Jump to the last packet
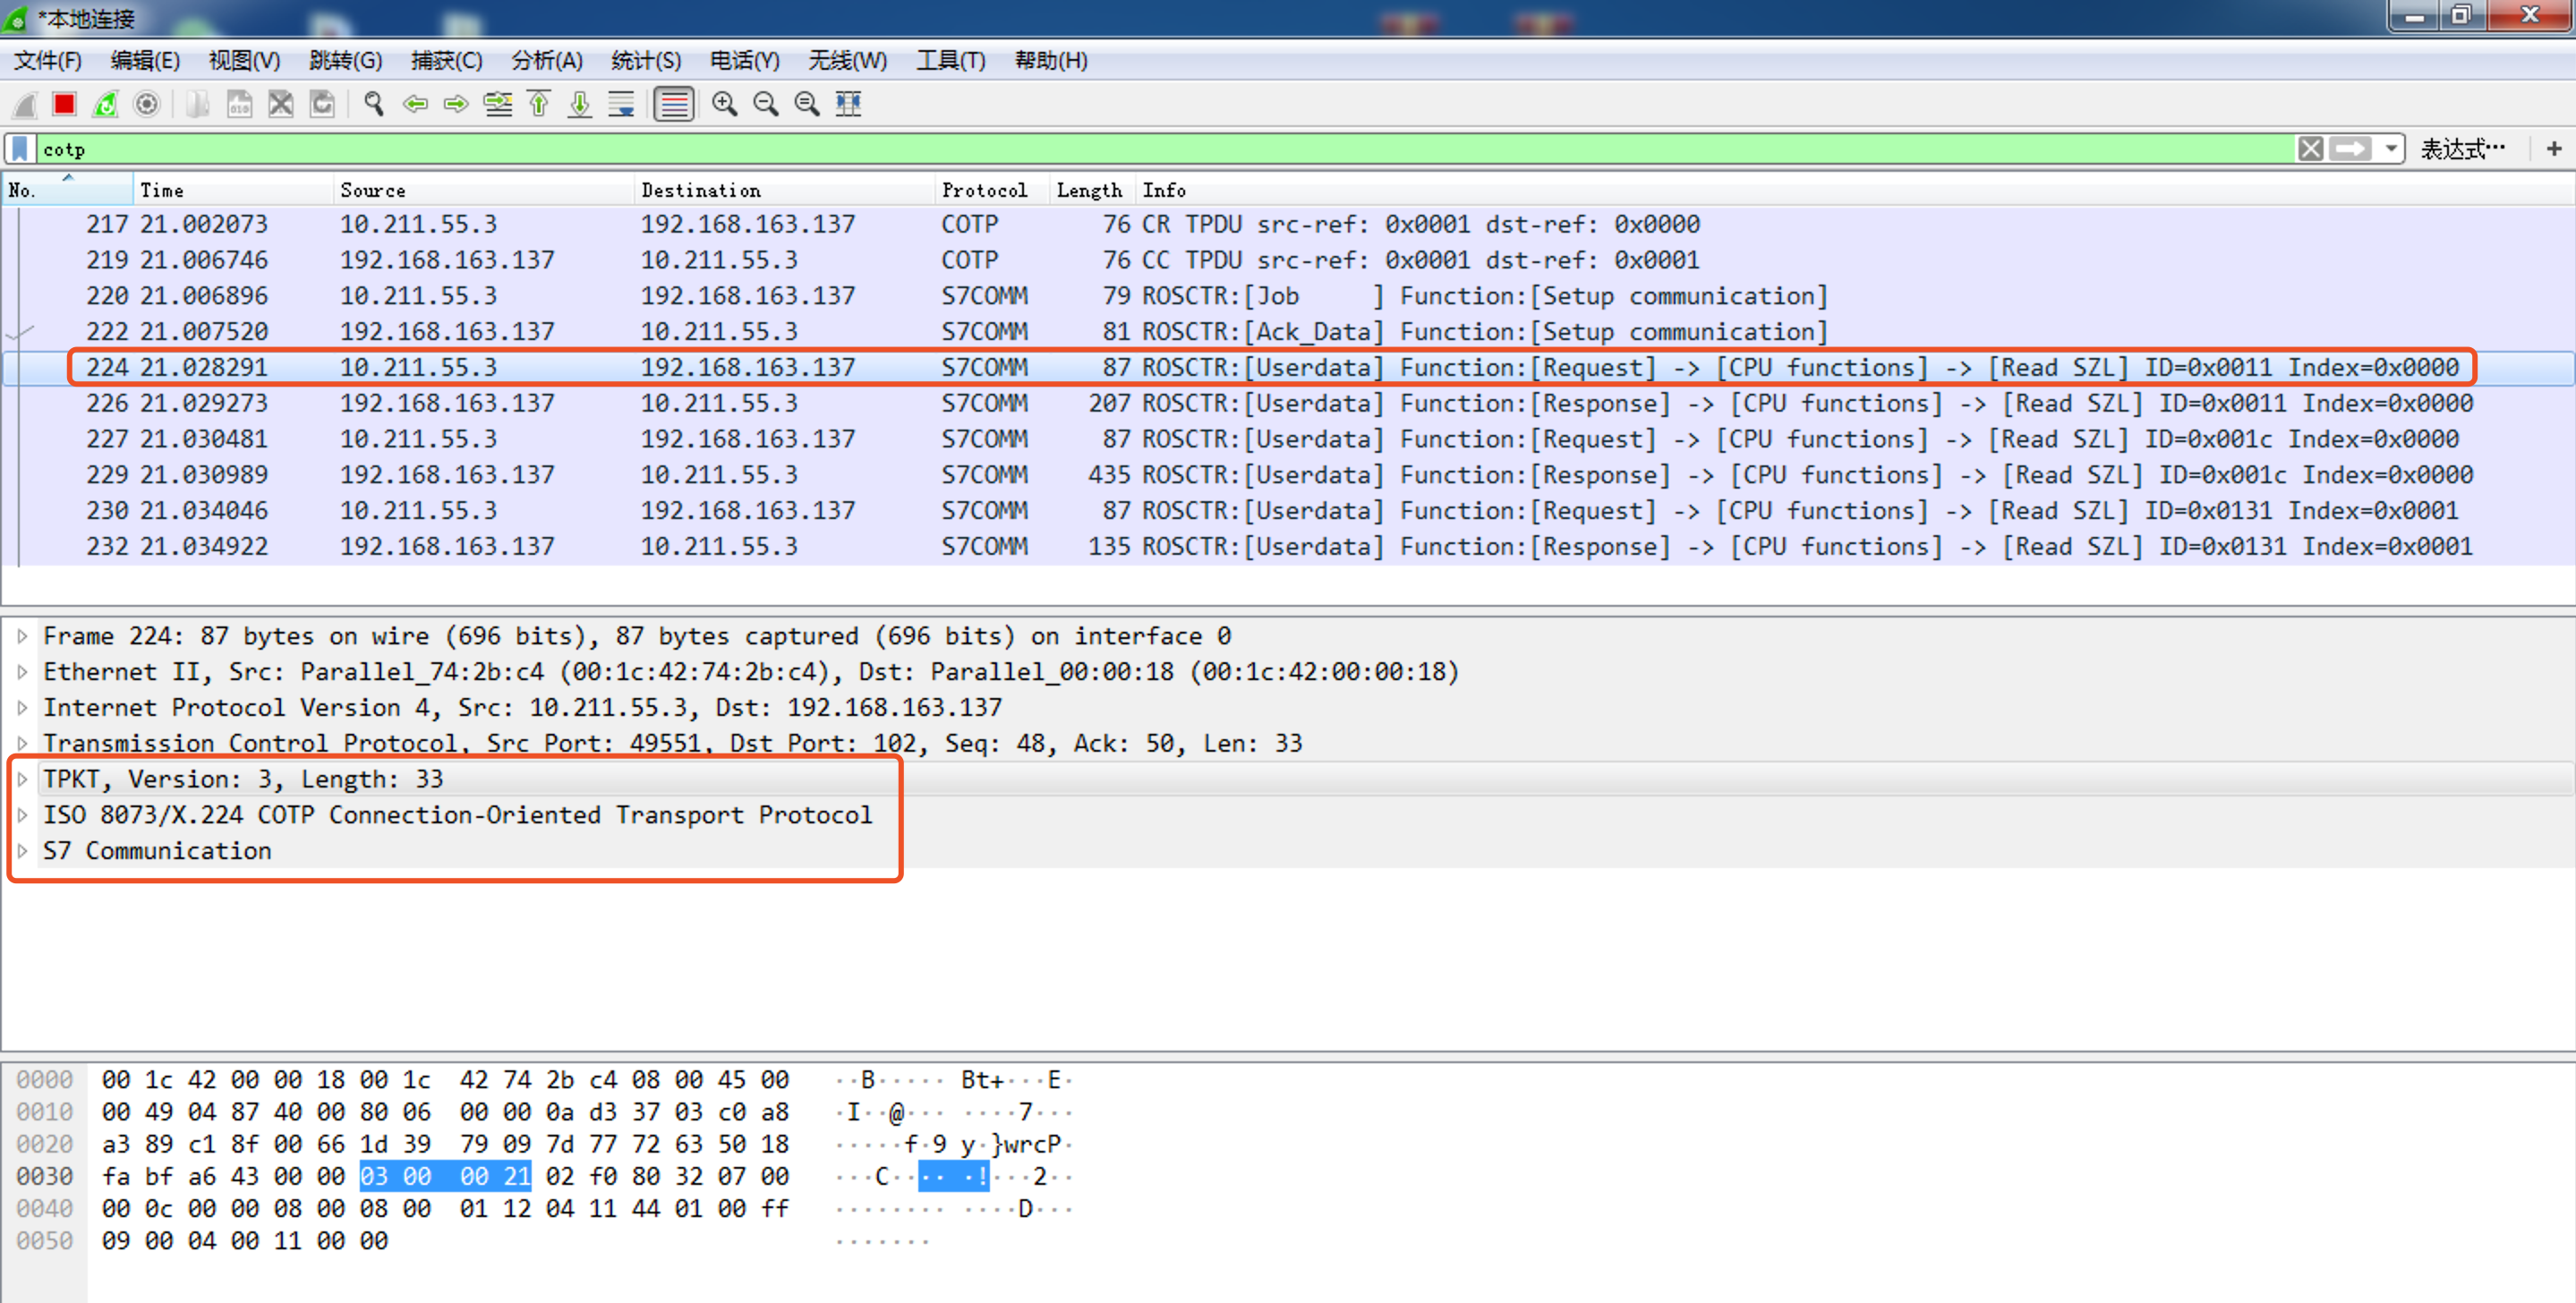Image resolution: width=2576 pixels, height=1303 pixels. 580,104
